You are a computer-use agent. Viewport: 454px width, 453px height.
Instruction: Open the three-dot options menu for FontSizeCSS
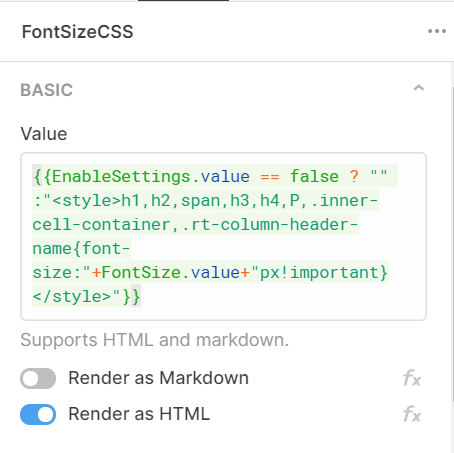(437, 31)
